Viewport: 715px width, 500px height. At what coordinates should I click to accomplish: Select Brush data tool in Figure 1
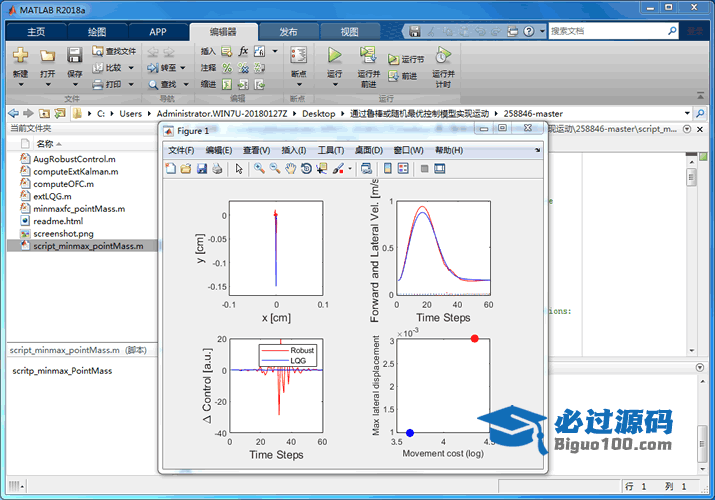pos(338,169)
